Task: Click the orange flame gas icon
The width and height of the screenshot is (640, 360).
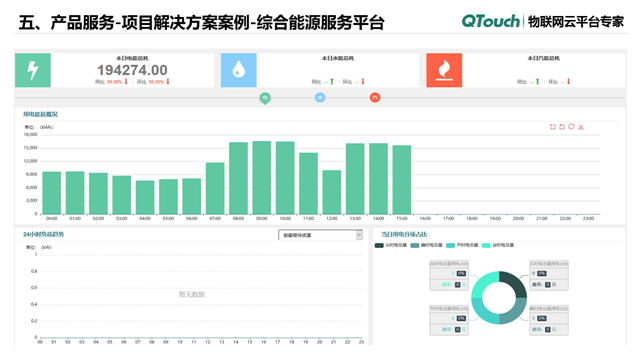Action: click(444, 70)
